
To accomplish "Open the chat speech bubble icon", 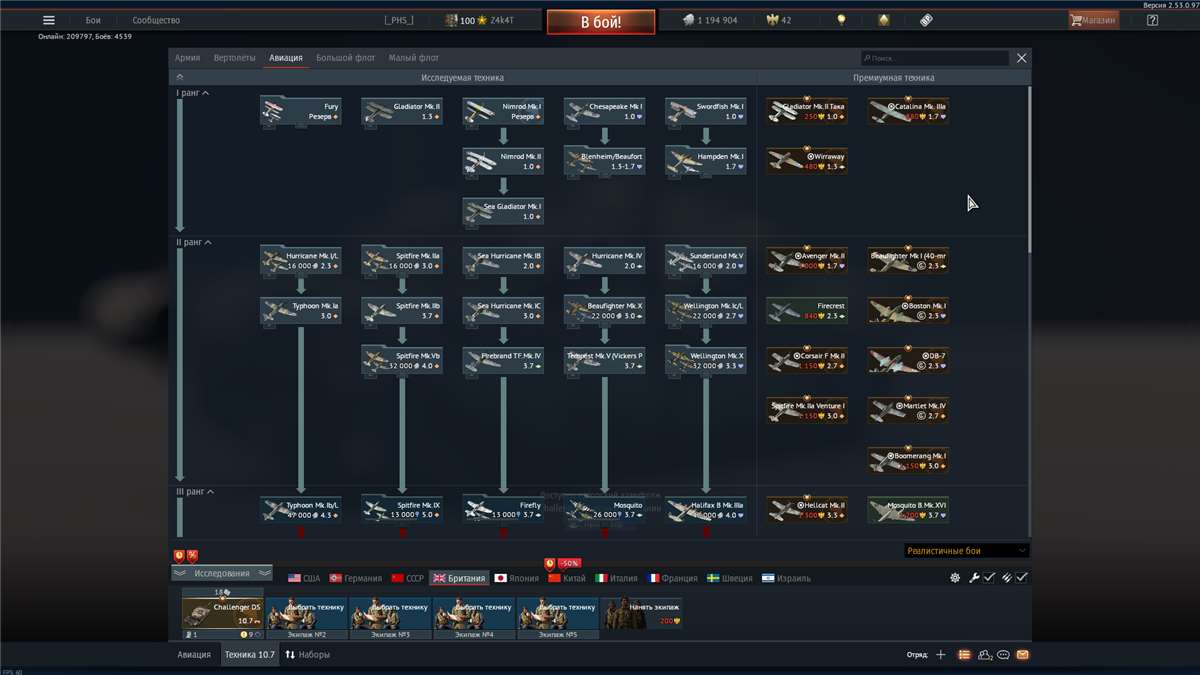I will [1003, 655].
